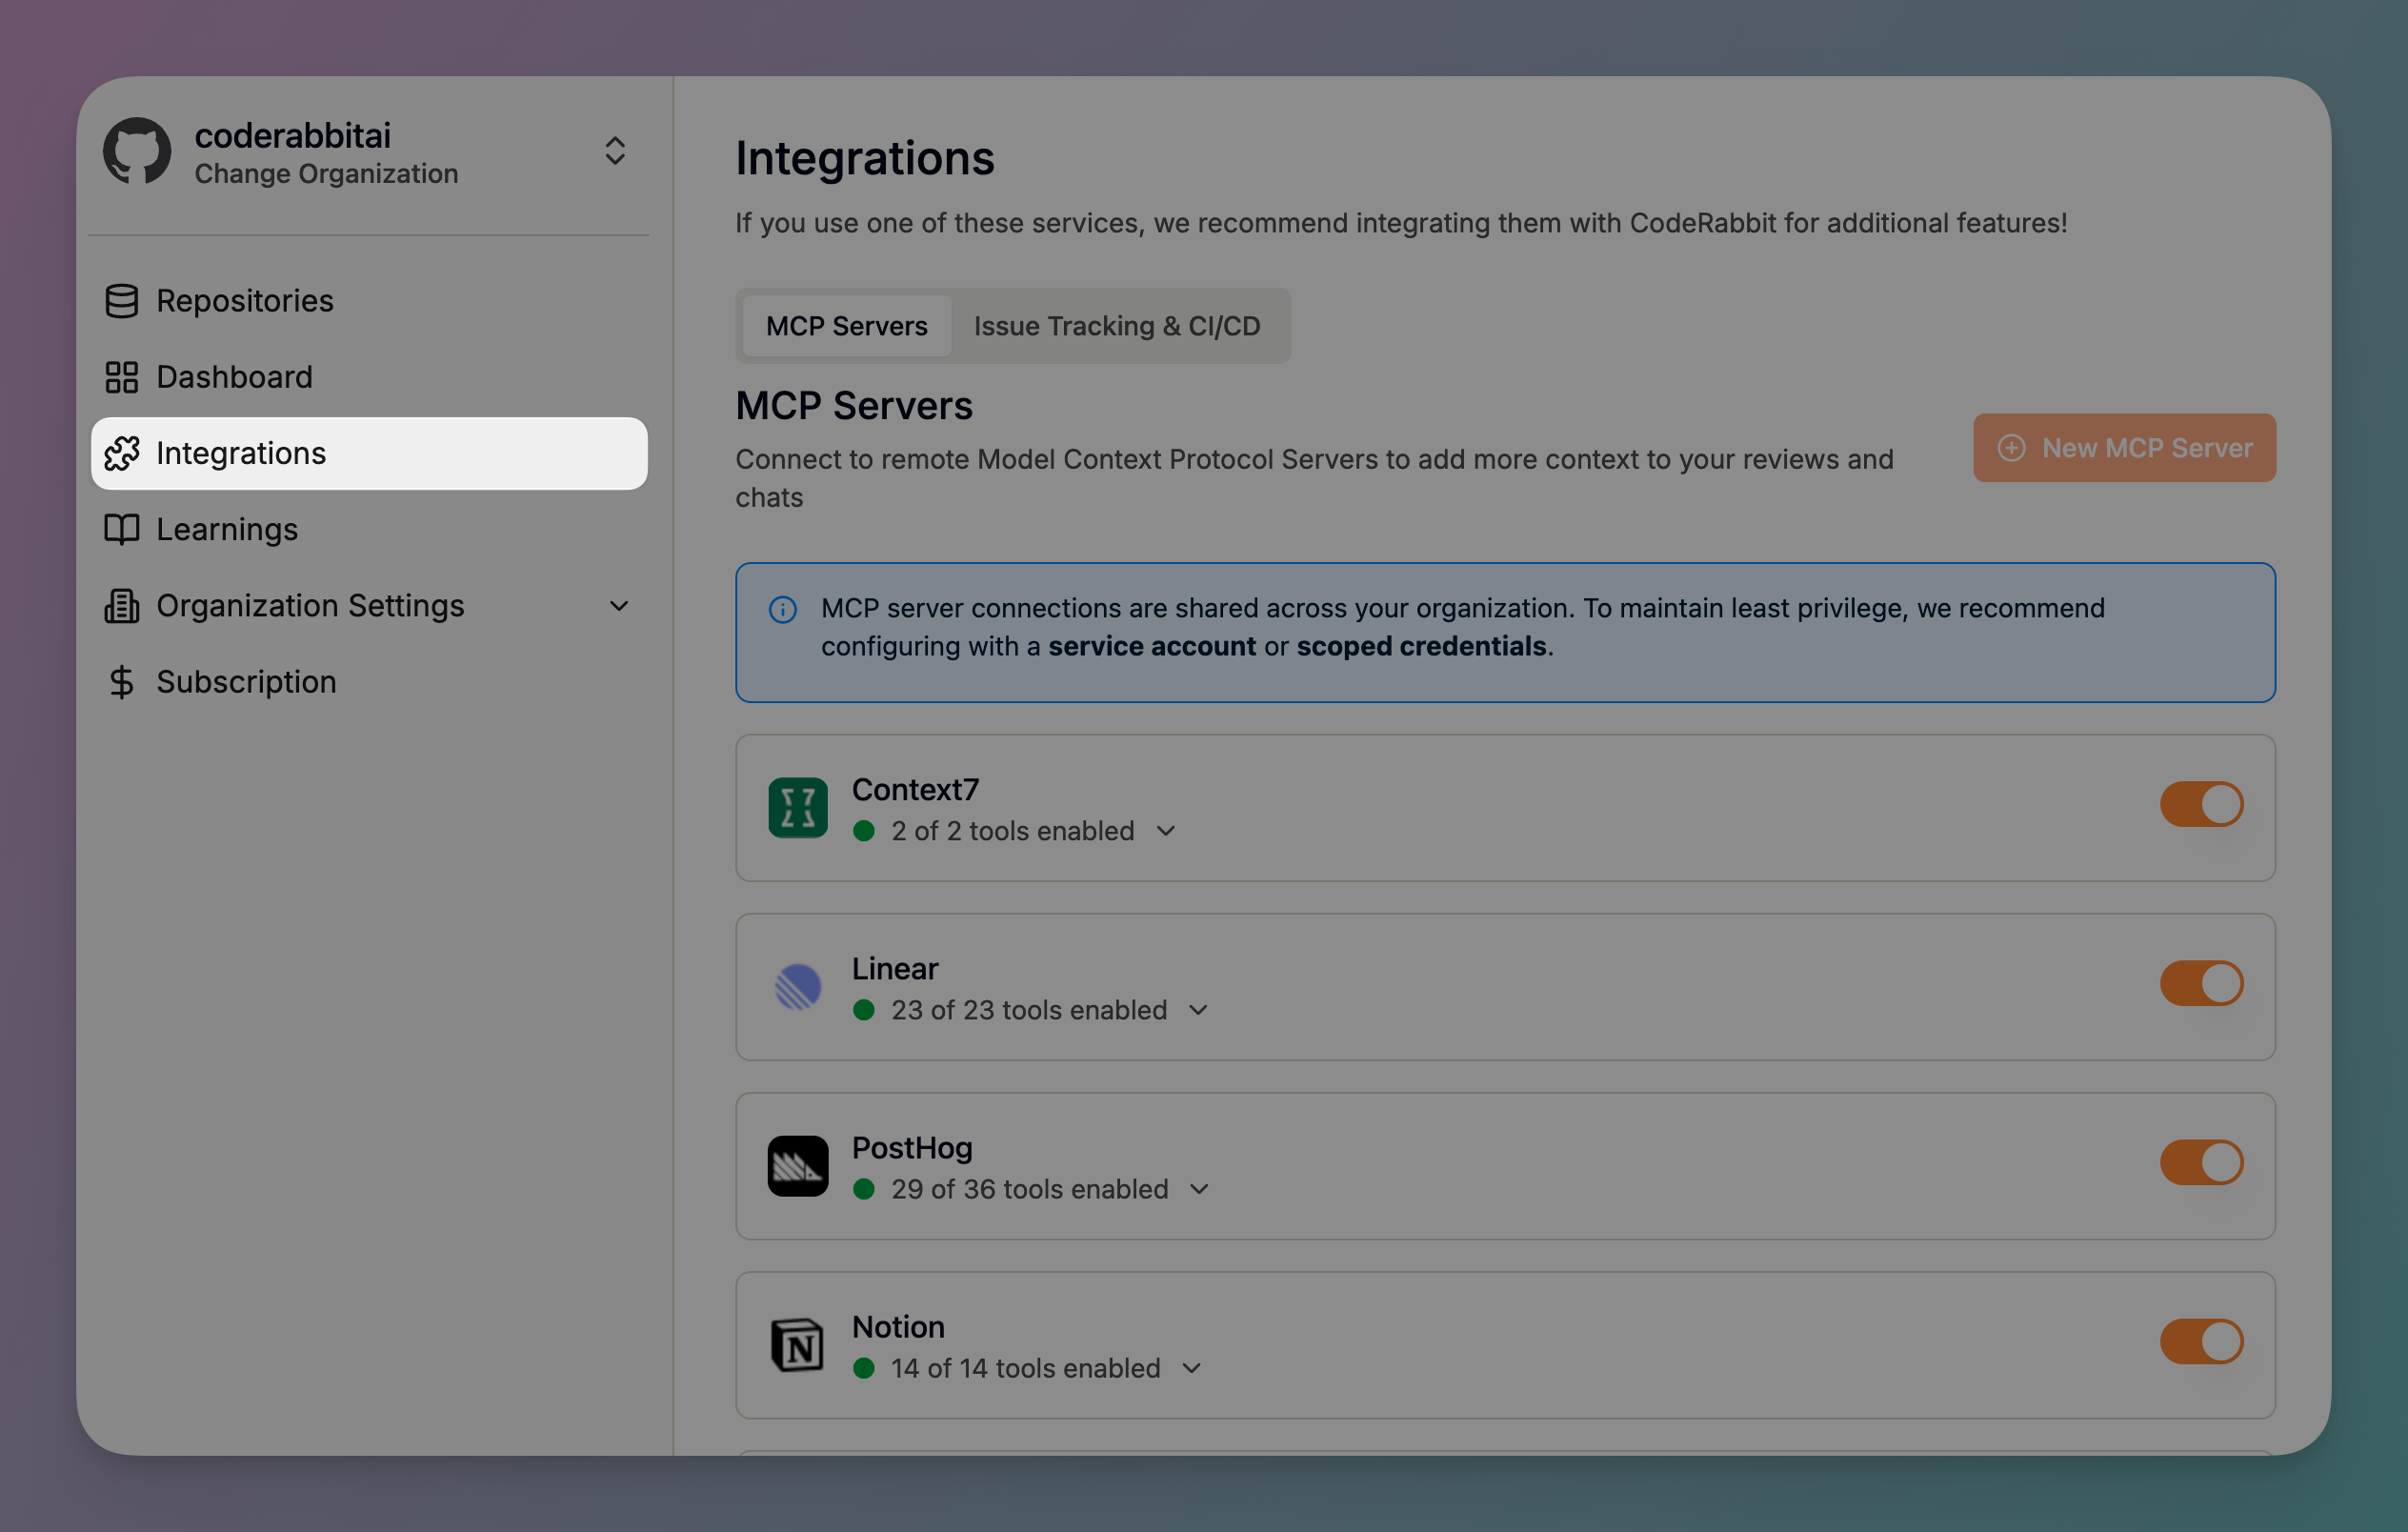Disable the Context7 MCP server toggle
Viewport: 2408px width, 1532px height.
coord(2200,804)
